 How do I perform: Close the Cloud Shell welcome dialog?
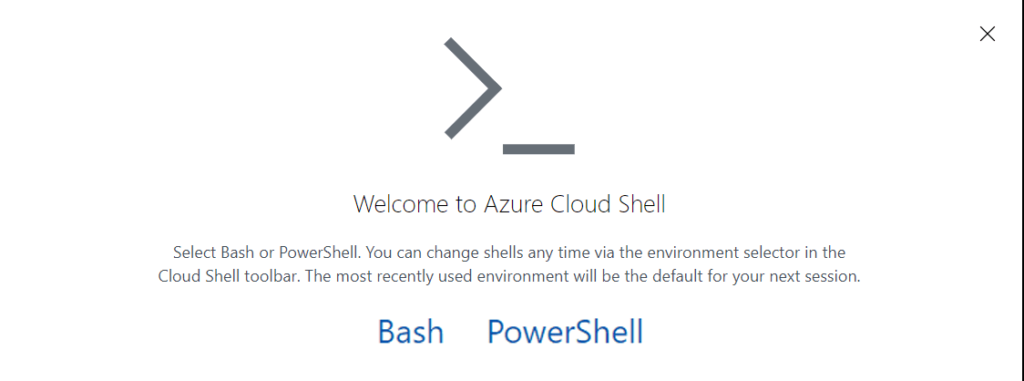pos(987,34)
